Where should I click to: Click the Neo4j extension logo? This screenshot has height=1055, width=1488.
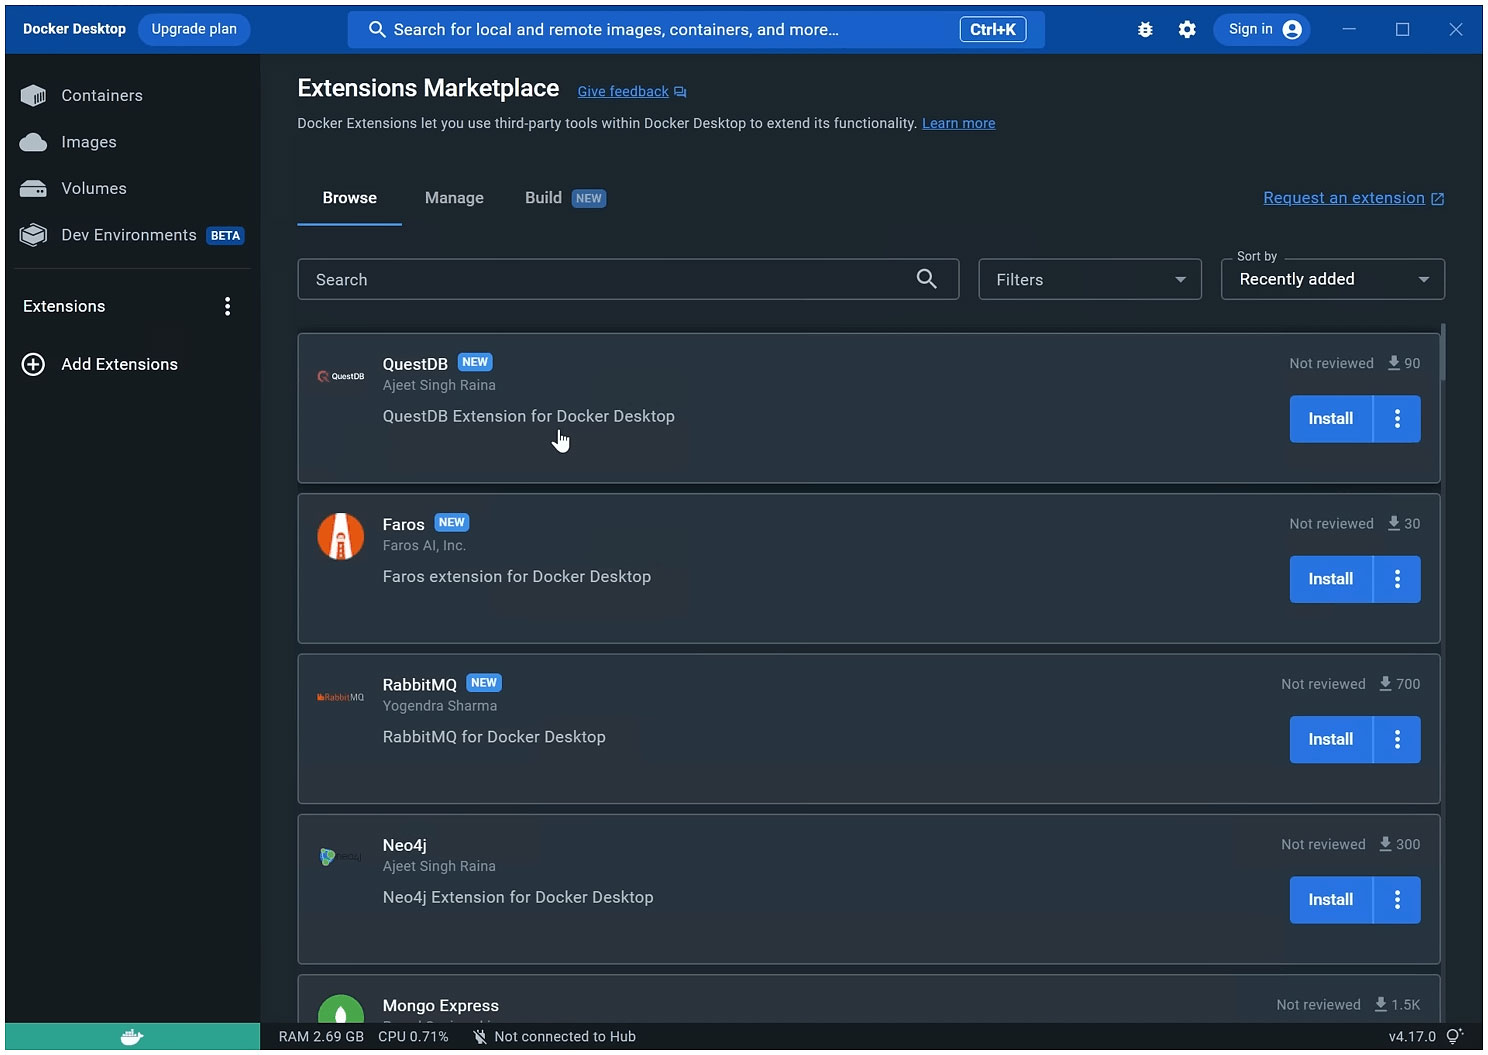(341, 857)
